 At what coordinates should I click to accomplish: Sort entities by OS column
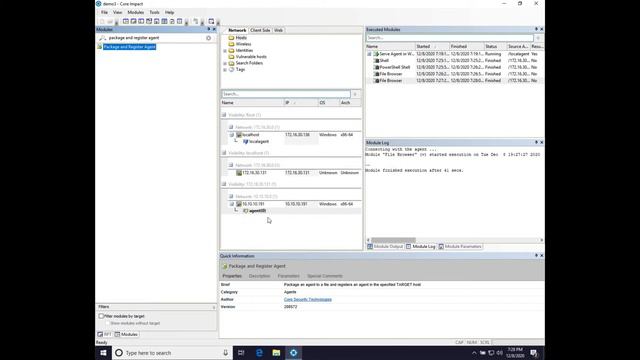(x=329, y=103)
